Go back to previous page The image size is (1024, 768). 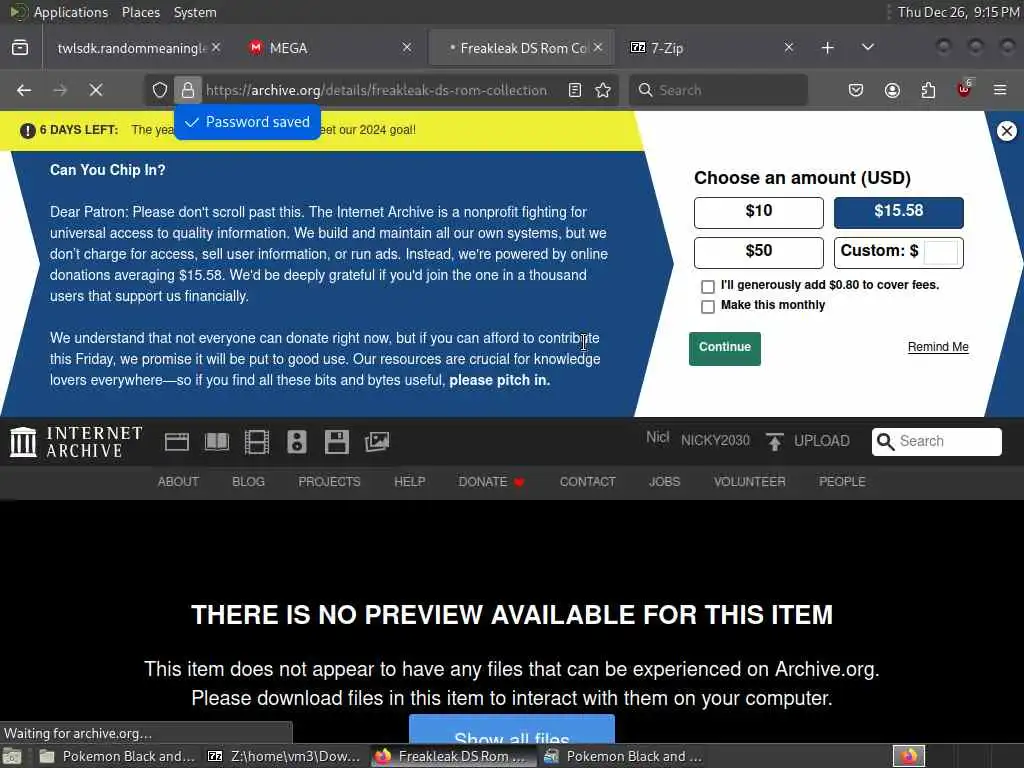24,90
